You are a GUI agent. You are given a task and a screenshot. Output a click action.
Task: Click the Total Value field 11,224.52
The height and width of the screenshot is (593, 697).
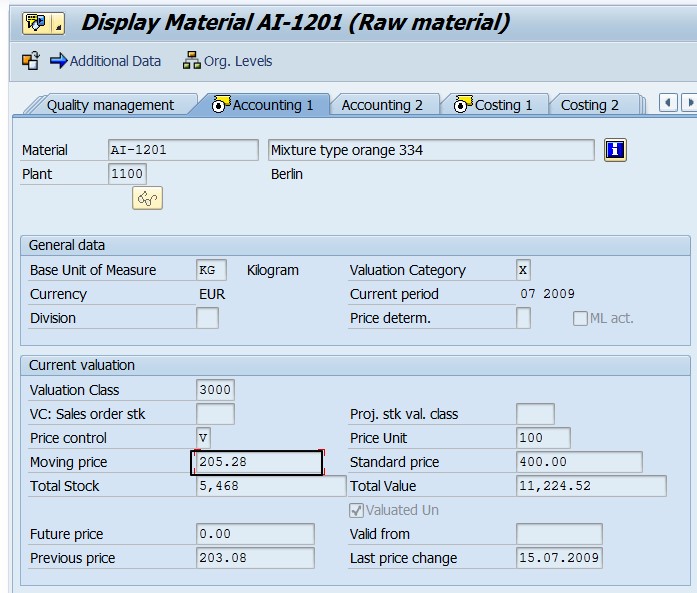591,486
